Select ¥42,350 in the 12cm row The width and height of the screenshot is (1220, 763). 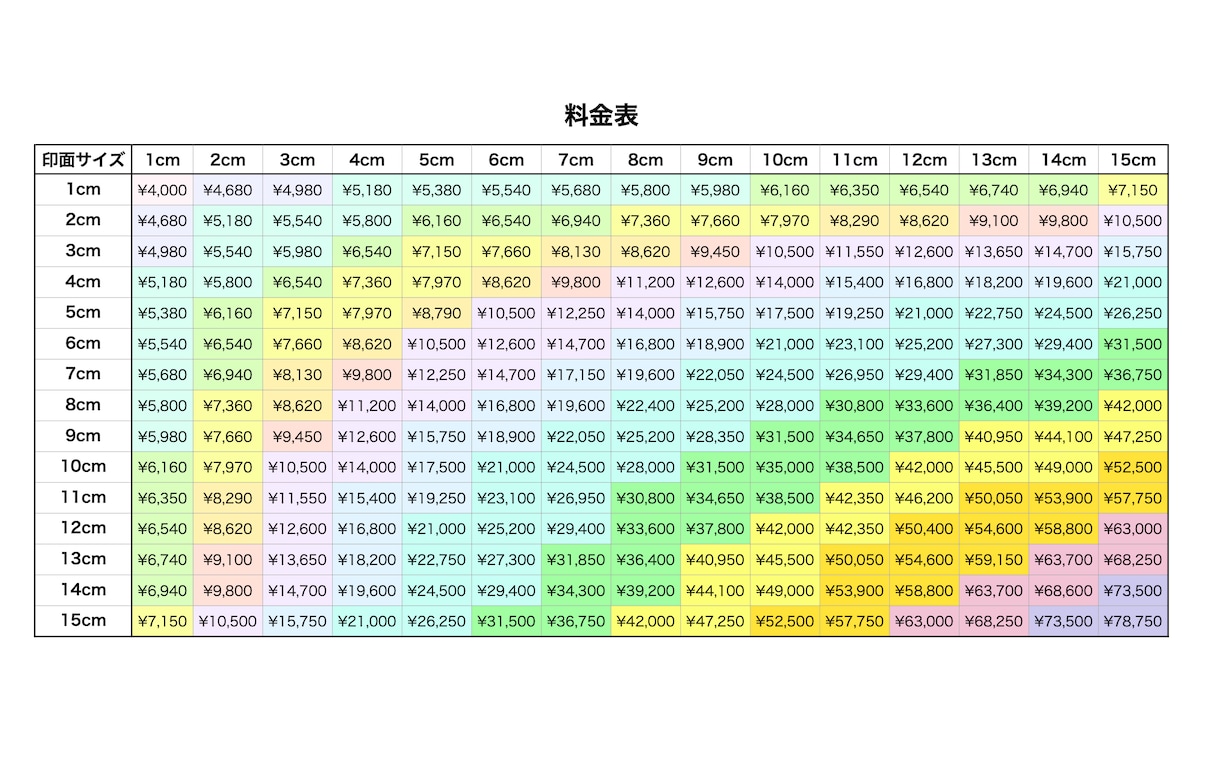tap(854, 529)
